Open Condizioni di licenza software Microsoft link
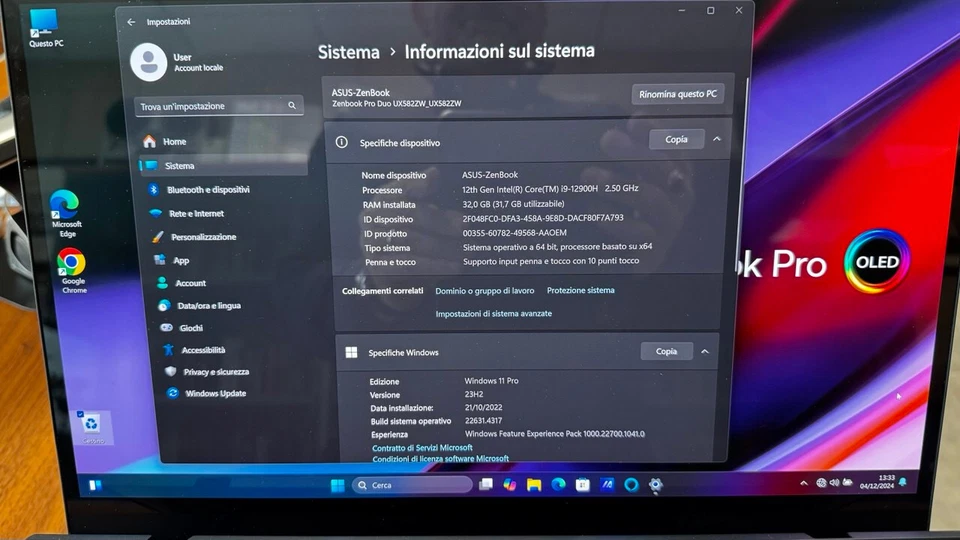960x540 pixels. pyautogui.click(x=440, y=459)
